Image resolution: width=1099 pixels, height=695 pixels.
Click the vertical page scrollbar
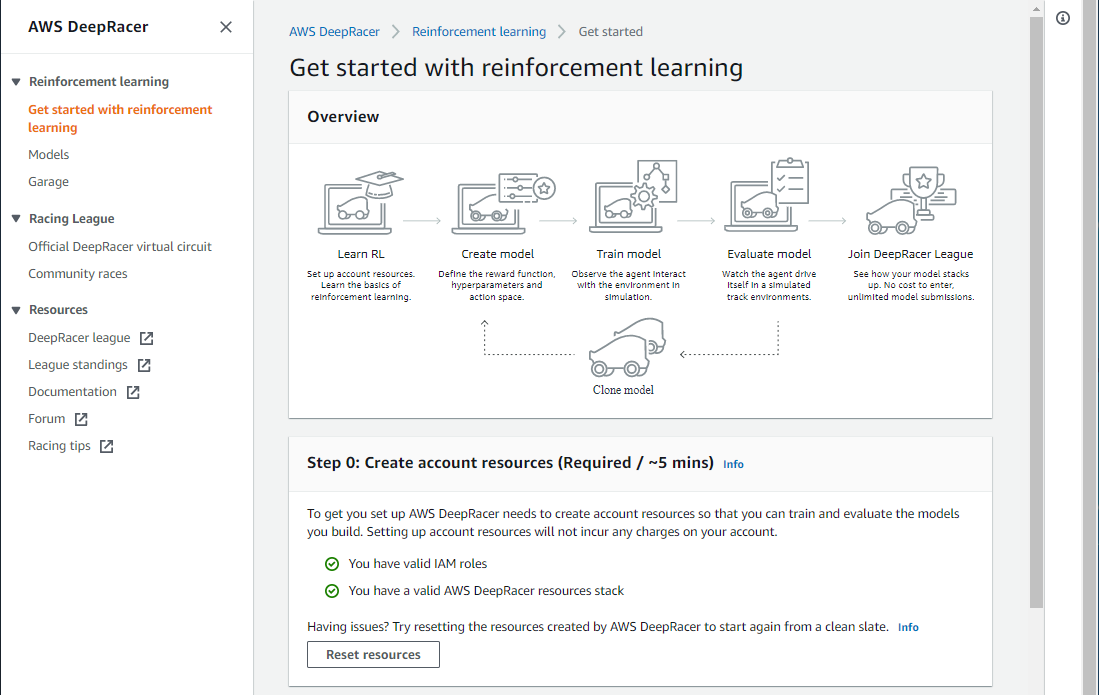(x=1036, y=300)
